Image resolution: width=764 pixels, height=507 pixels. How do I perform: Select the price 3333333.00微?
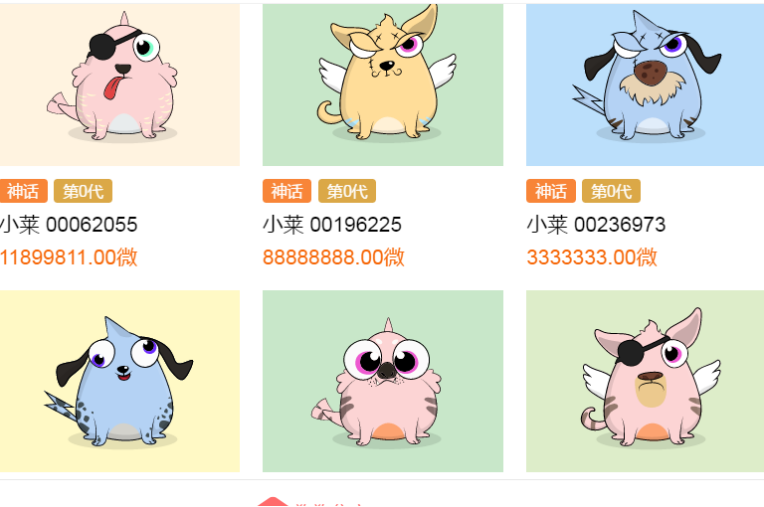(592, 257)
